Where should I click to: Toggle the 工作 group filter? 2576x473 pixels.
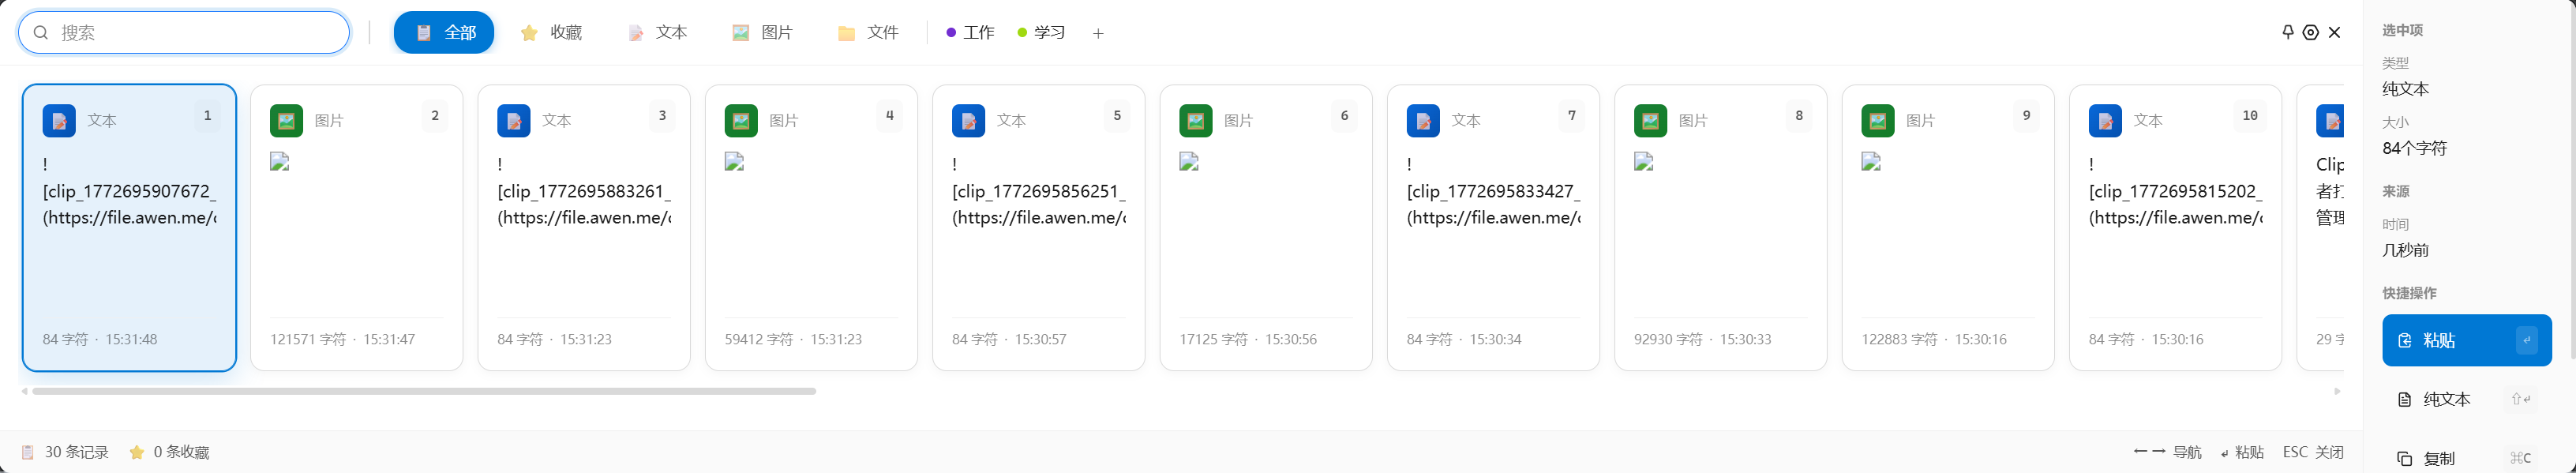point(970,33)
